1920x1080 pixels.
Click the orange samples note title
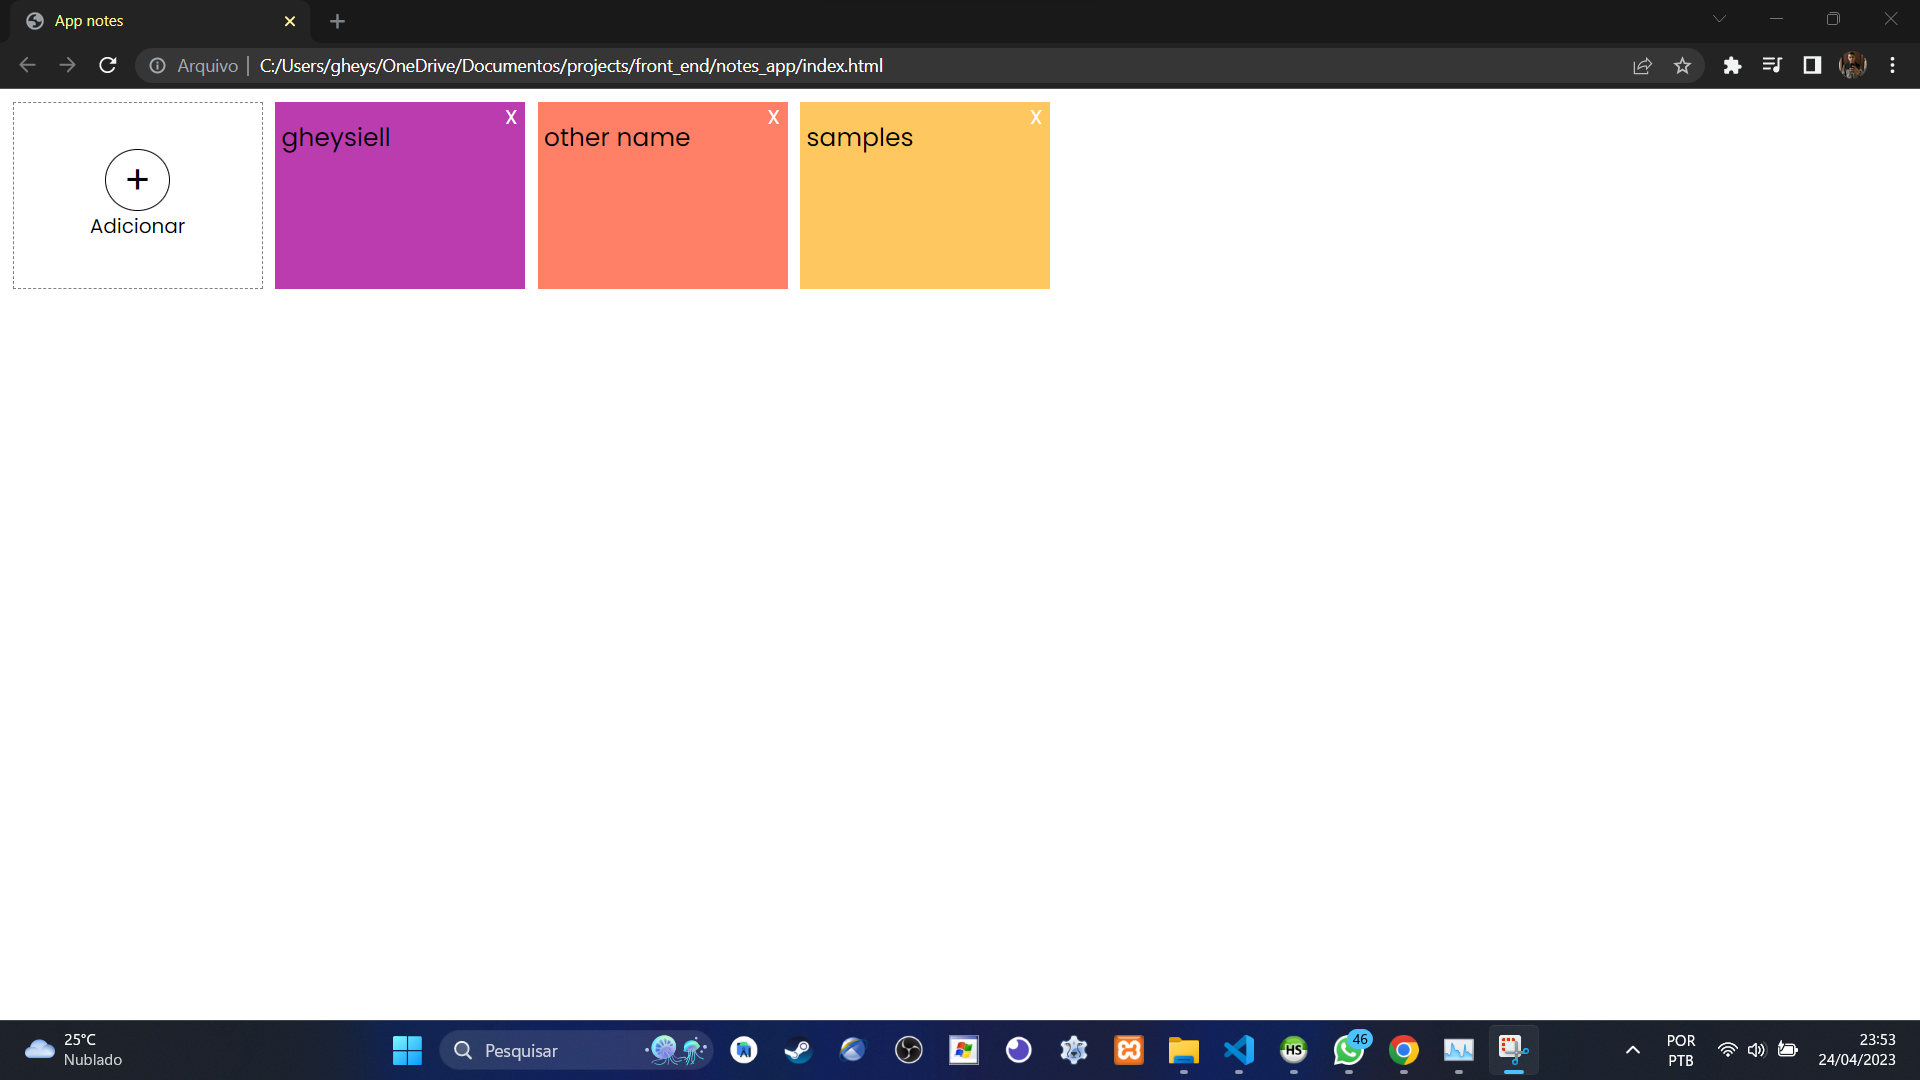[x=859, y=137]
